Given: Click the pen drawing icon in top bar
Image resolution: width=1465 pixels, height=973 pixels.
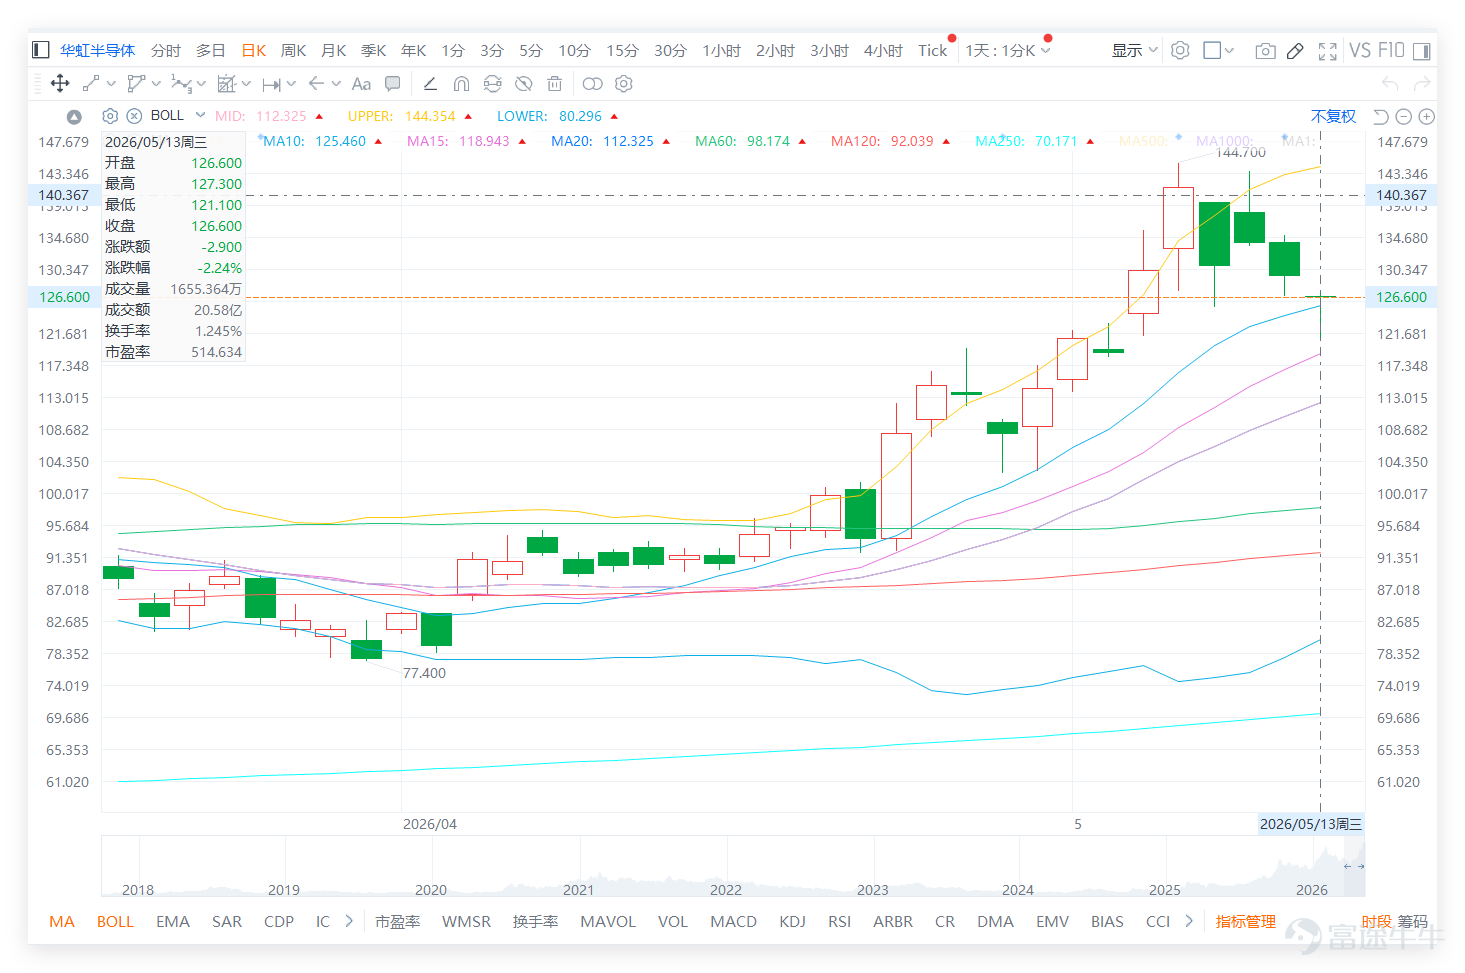Looking at the screenshot, I should point(1295,51).
